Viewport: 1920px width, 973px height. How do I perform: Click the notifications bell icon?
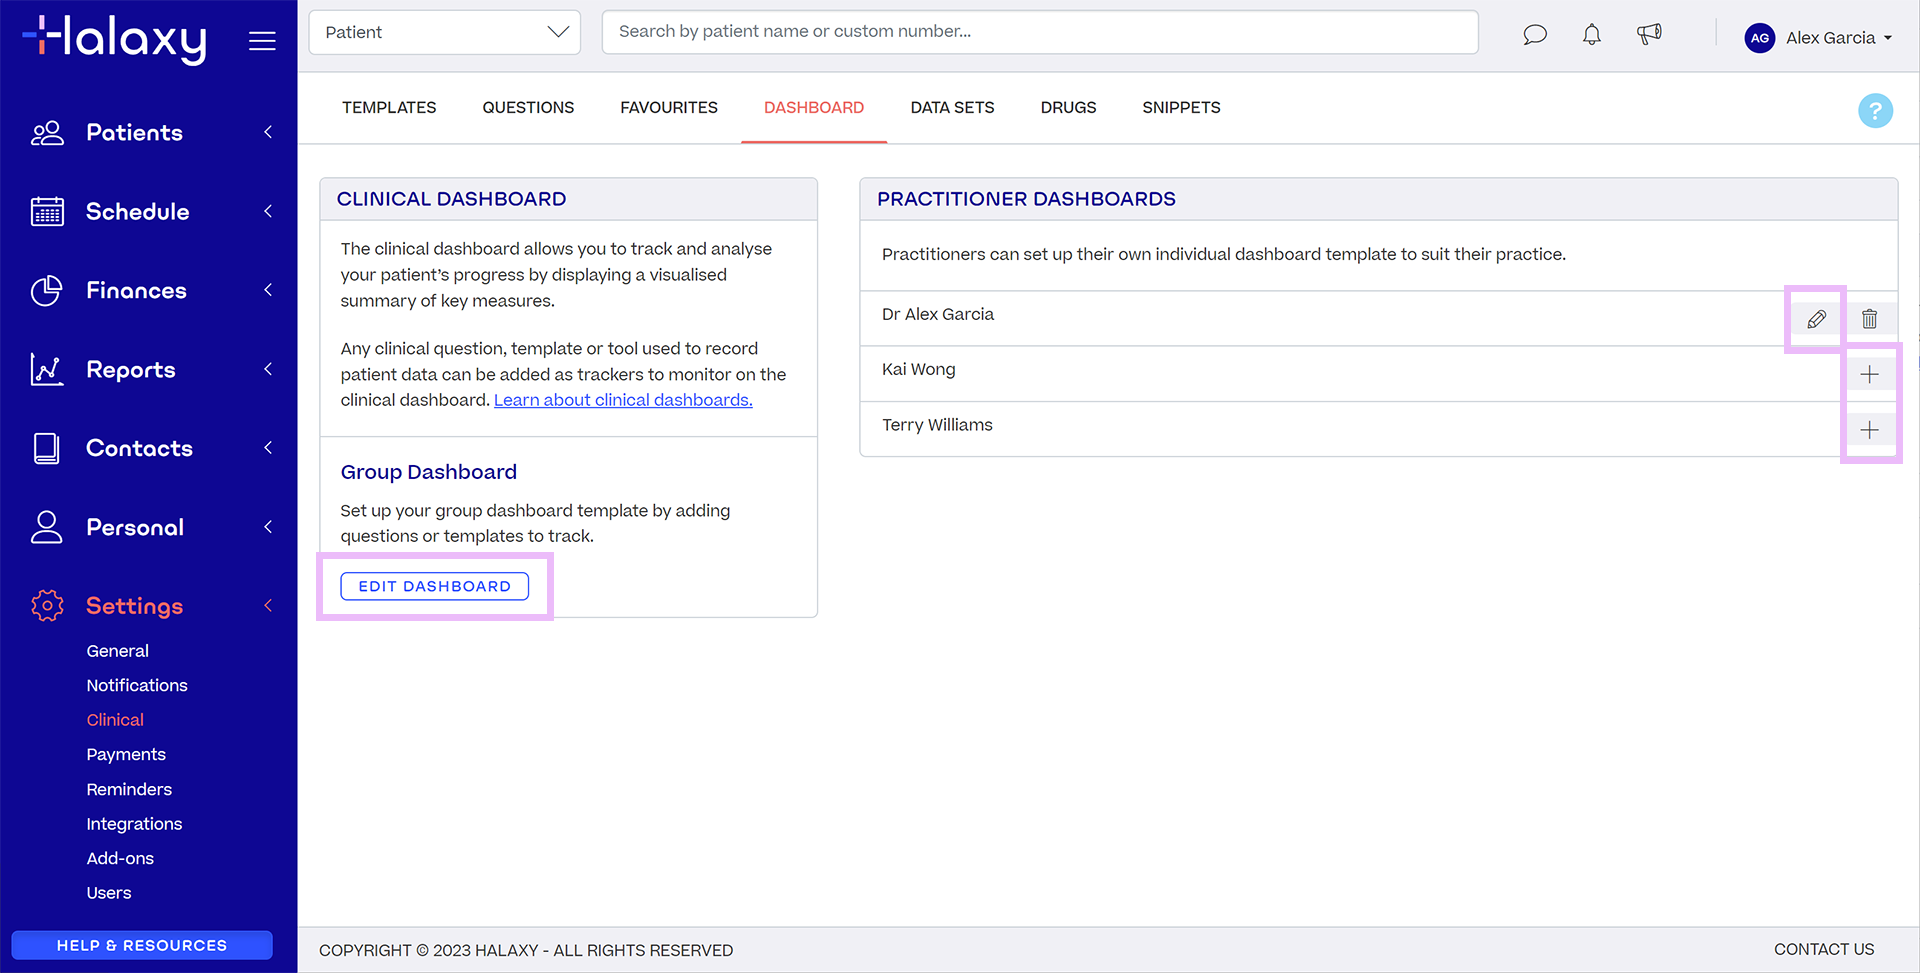1592,34
